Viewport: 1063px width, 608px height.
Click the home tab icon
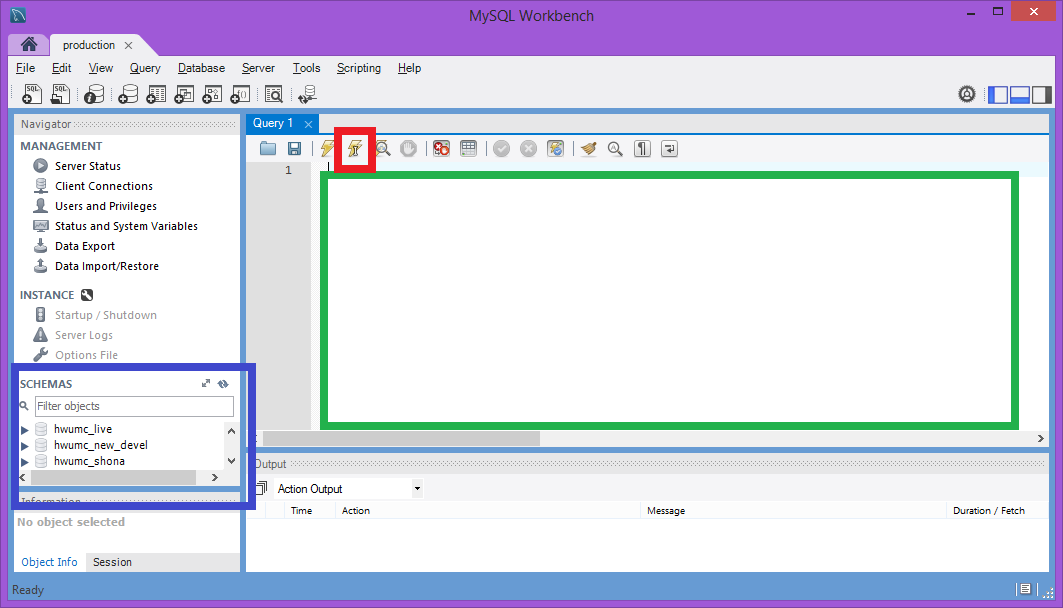28,45
